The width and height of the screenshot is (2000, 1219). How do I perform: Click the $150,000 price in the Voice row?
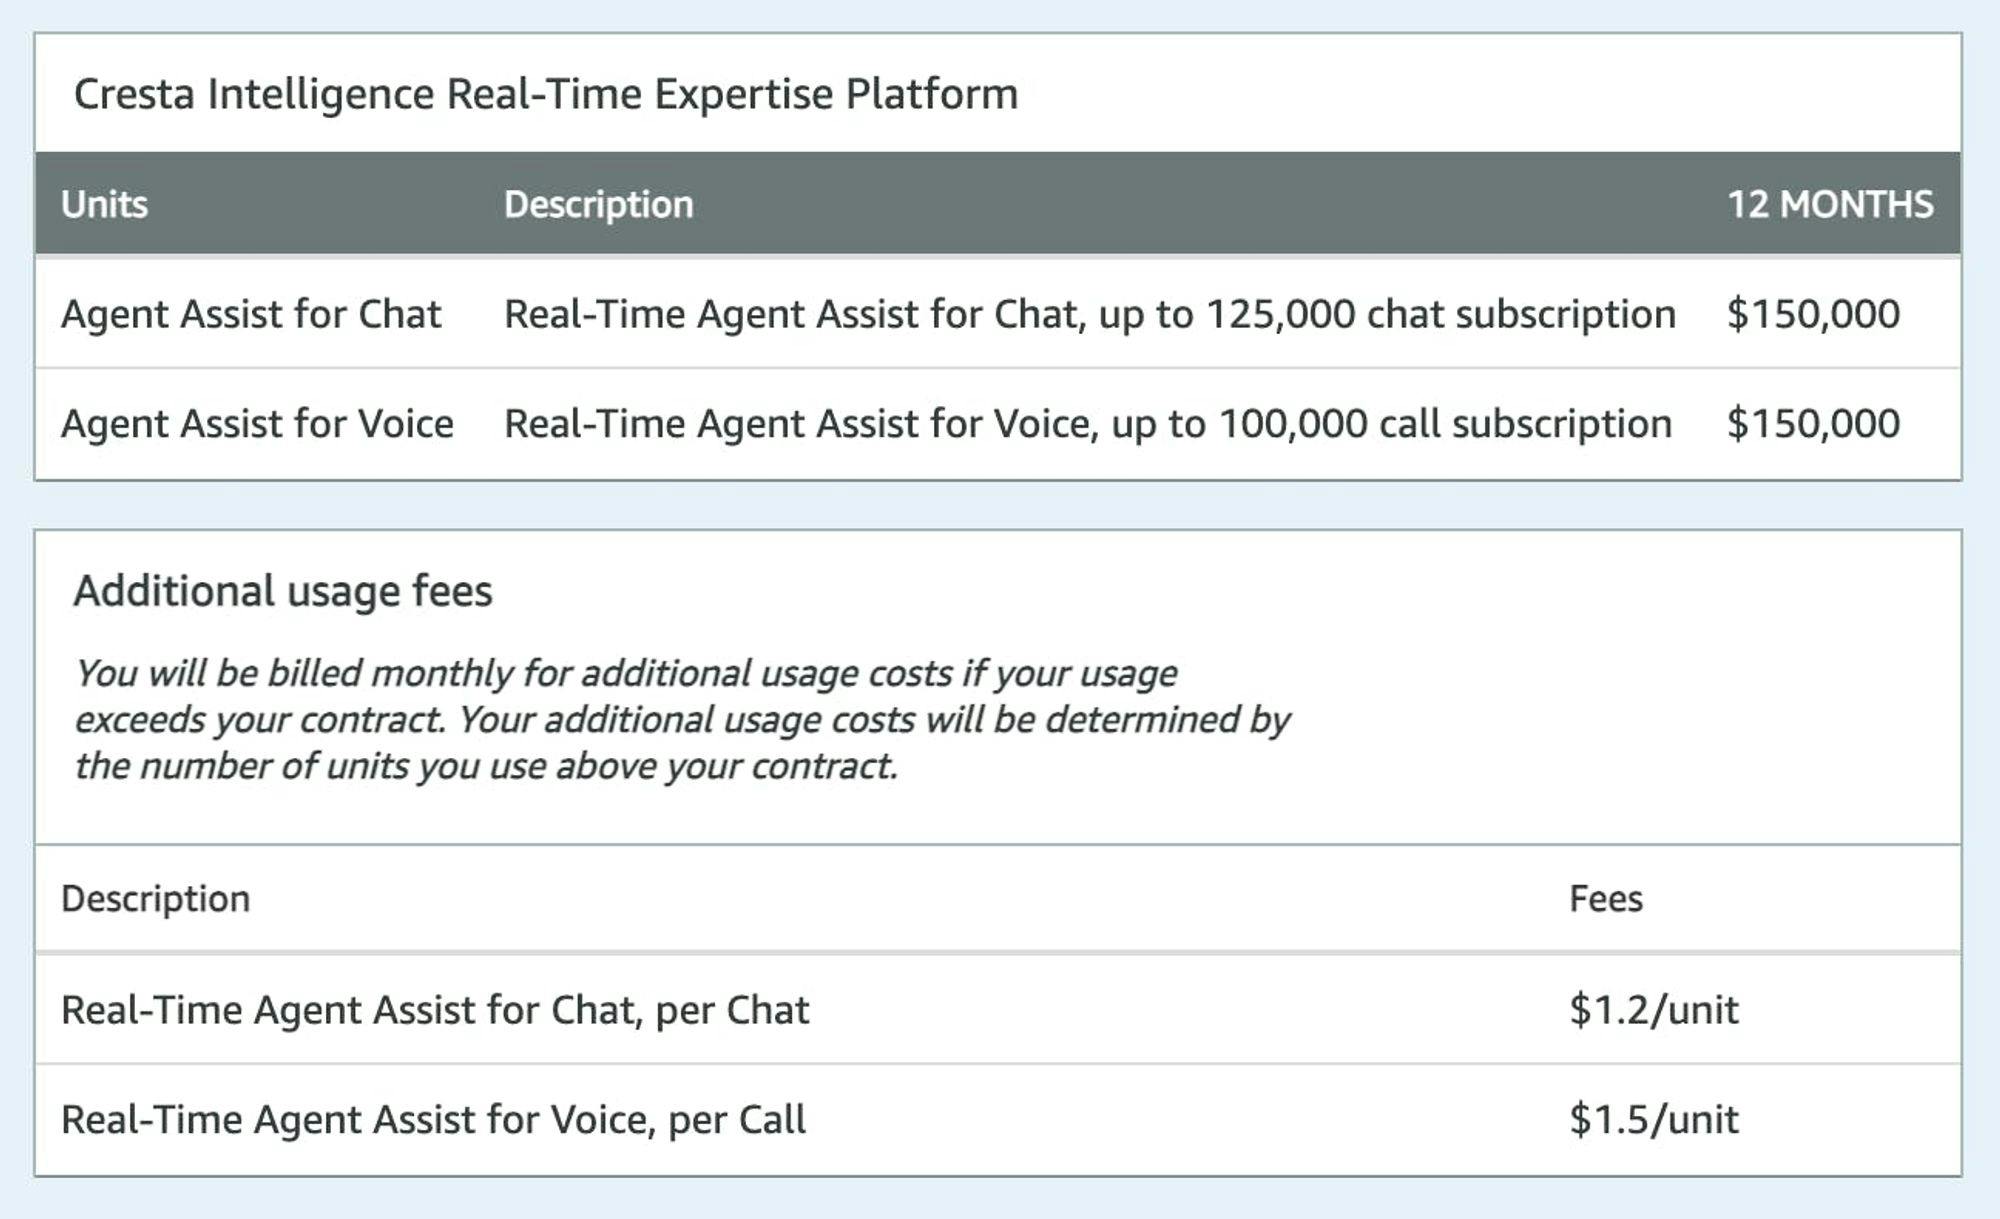tap(1812, 424)
